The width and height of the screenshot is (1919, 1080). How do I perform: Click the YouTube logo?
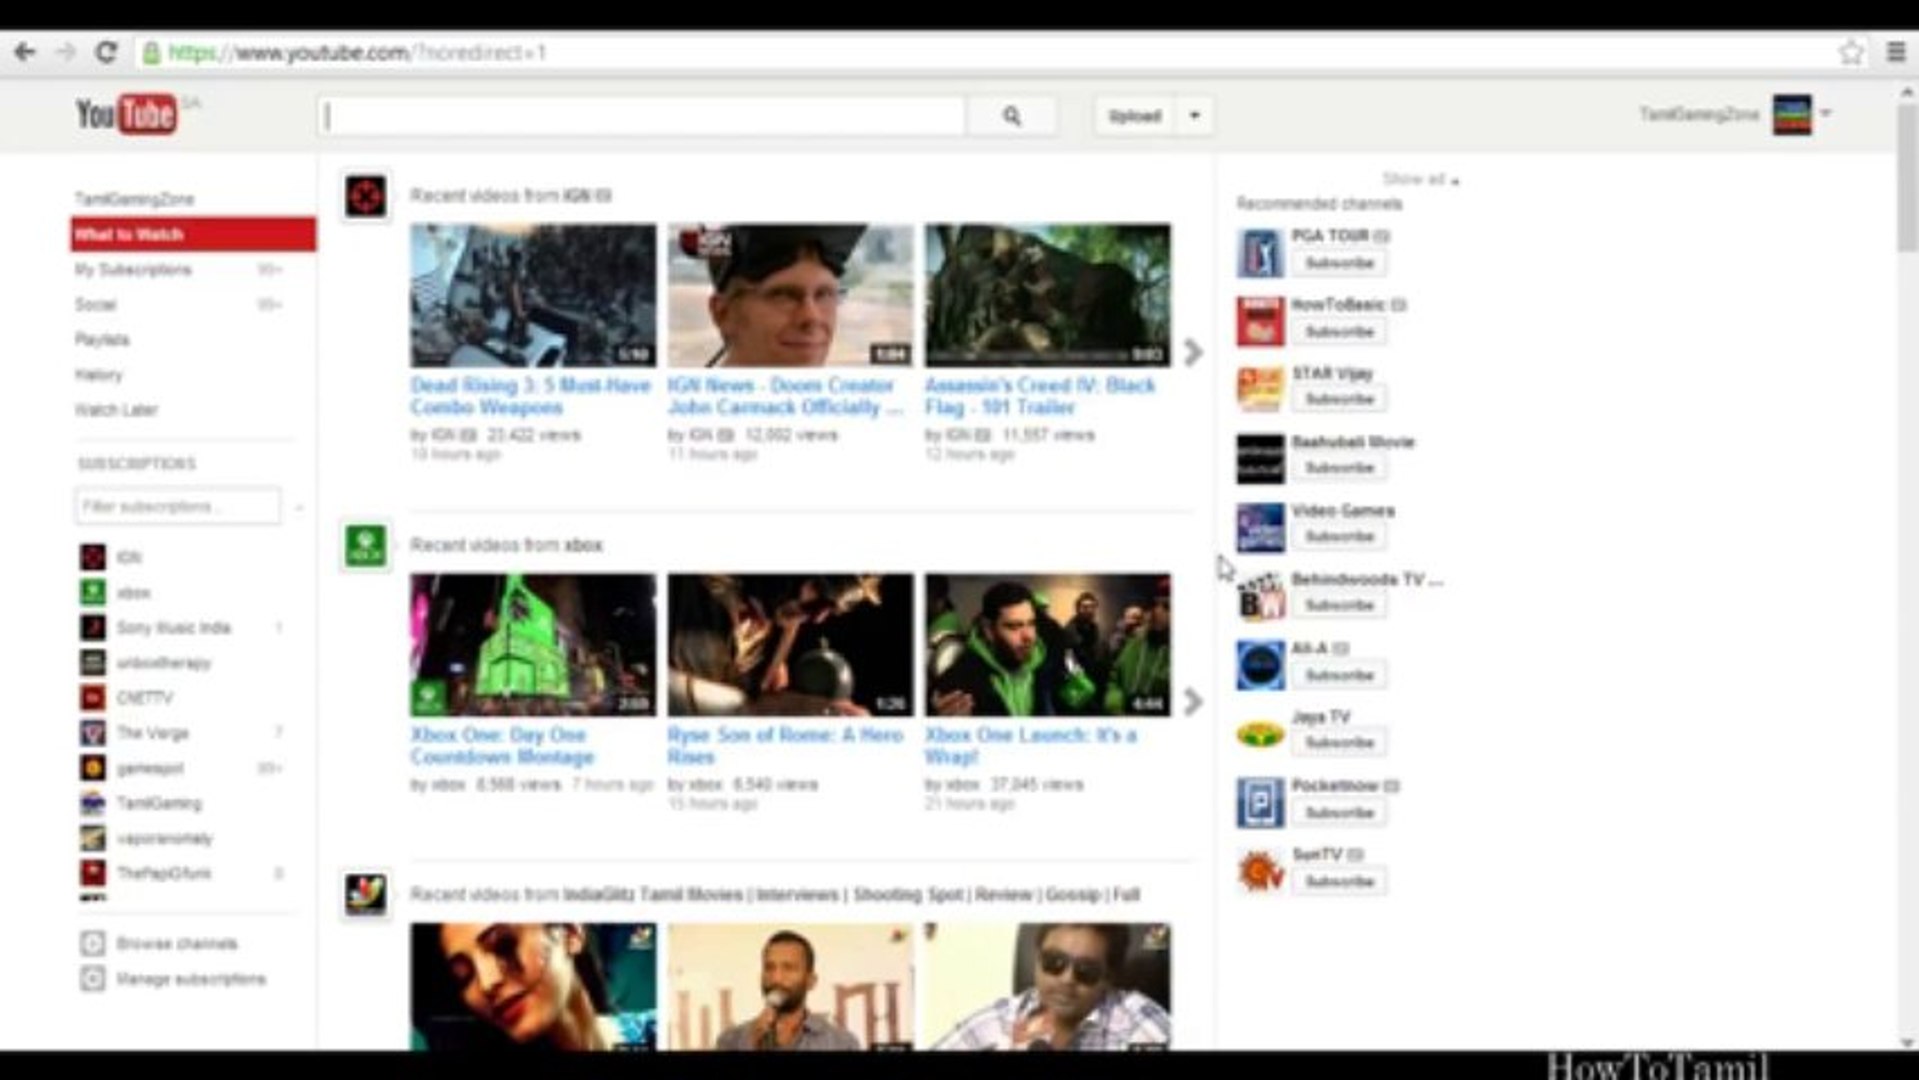[127, 114]
